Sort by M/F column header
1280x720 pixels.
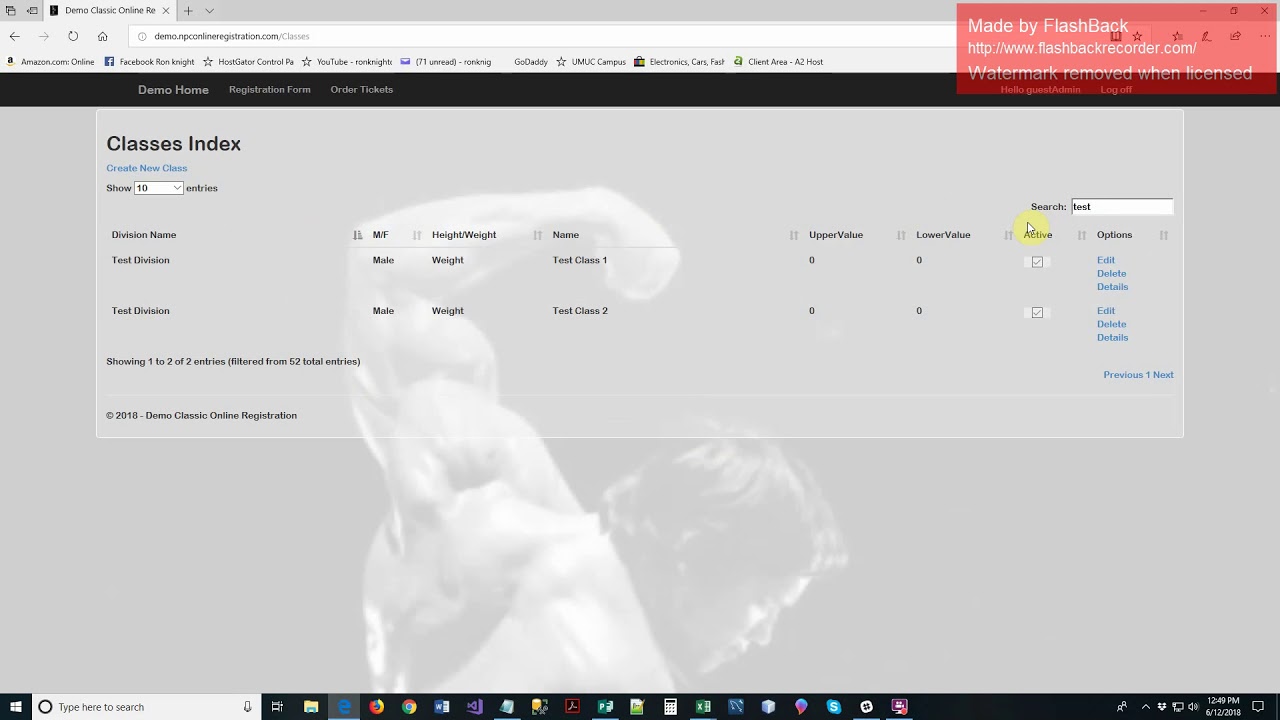(396, 235)
